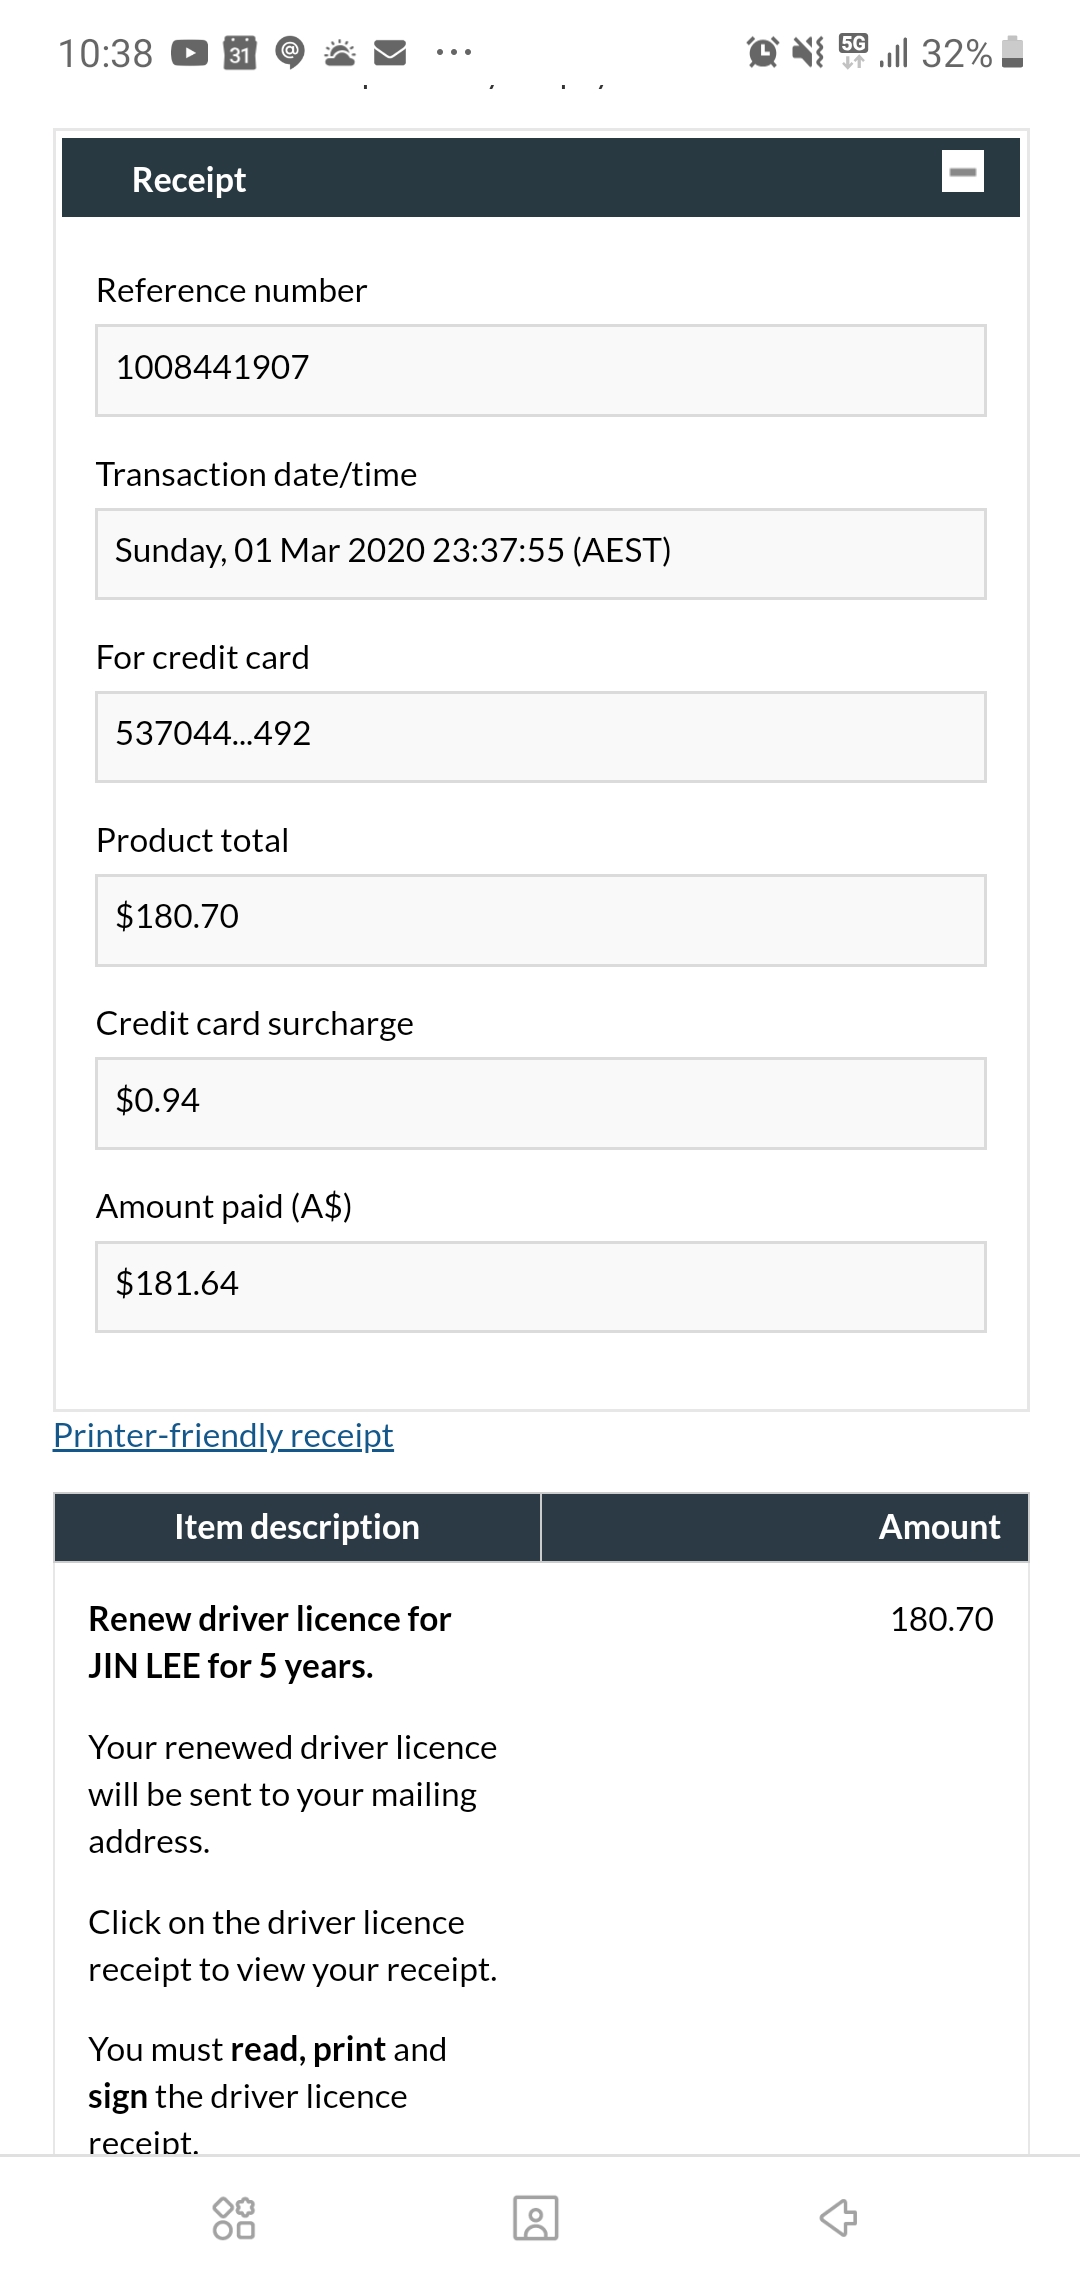Tap the YouTube notification icon in status bar
This screenshot has width=1080, height=2280.
(x=190, y=52)
